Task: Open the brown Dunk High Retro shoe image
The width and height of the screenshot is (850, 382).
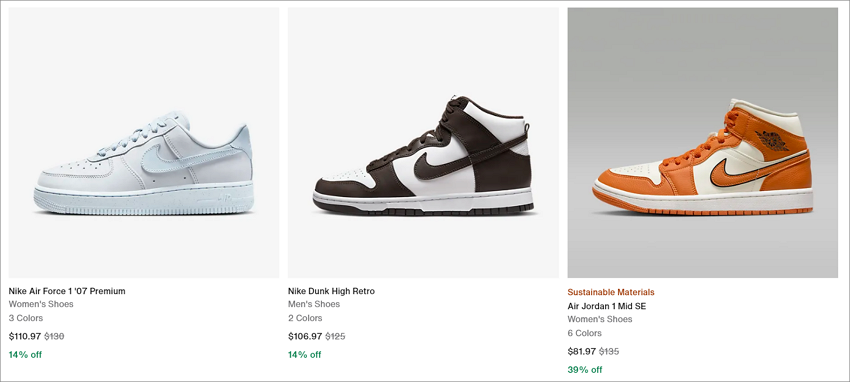Action: click(423, 143)
